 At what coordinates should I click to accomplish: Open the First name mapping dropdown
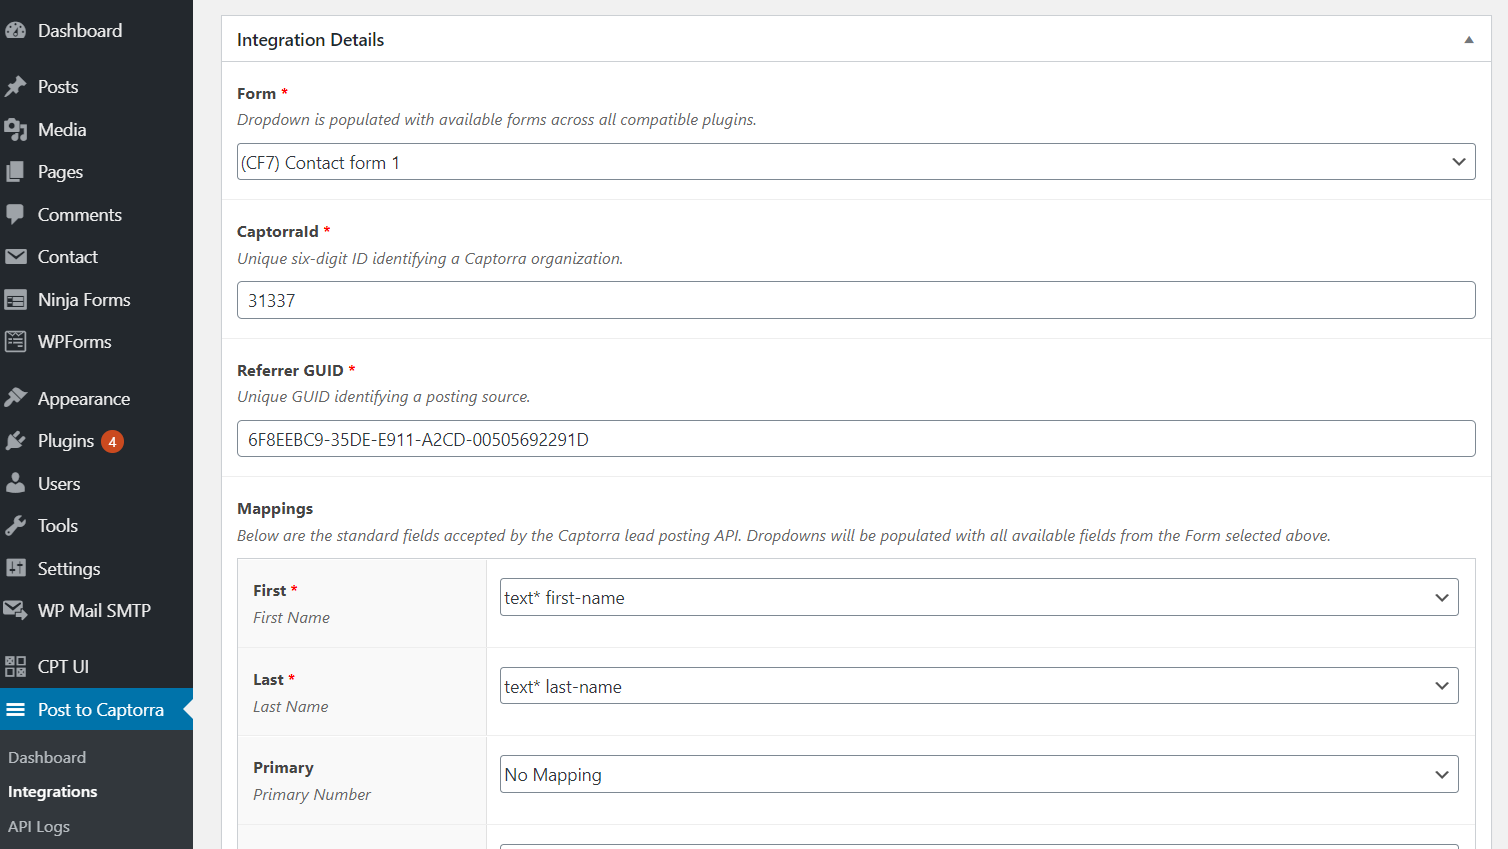(x=979, y=597)
